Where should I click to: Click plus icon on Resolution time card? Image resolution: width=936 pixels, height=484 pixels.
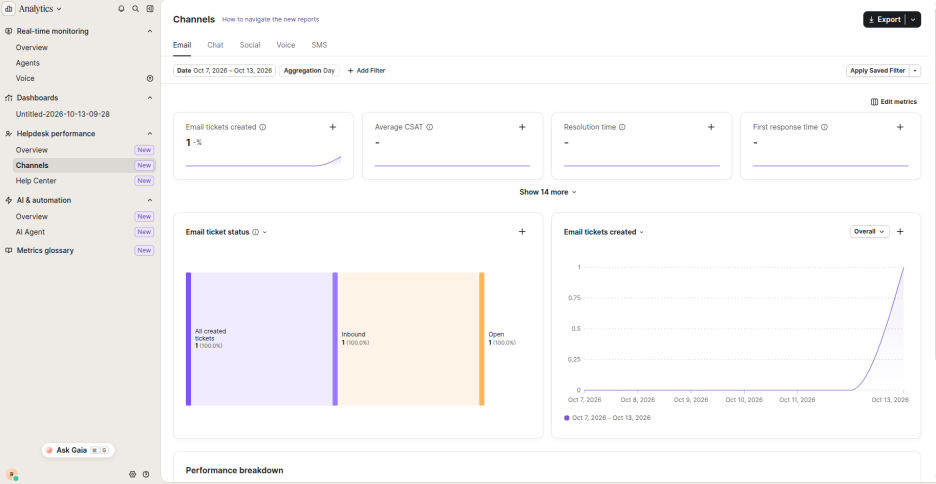click(711, 127)
